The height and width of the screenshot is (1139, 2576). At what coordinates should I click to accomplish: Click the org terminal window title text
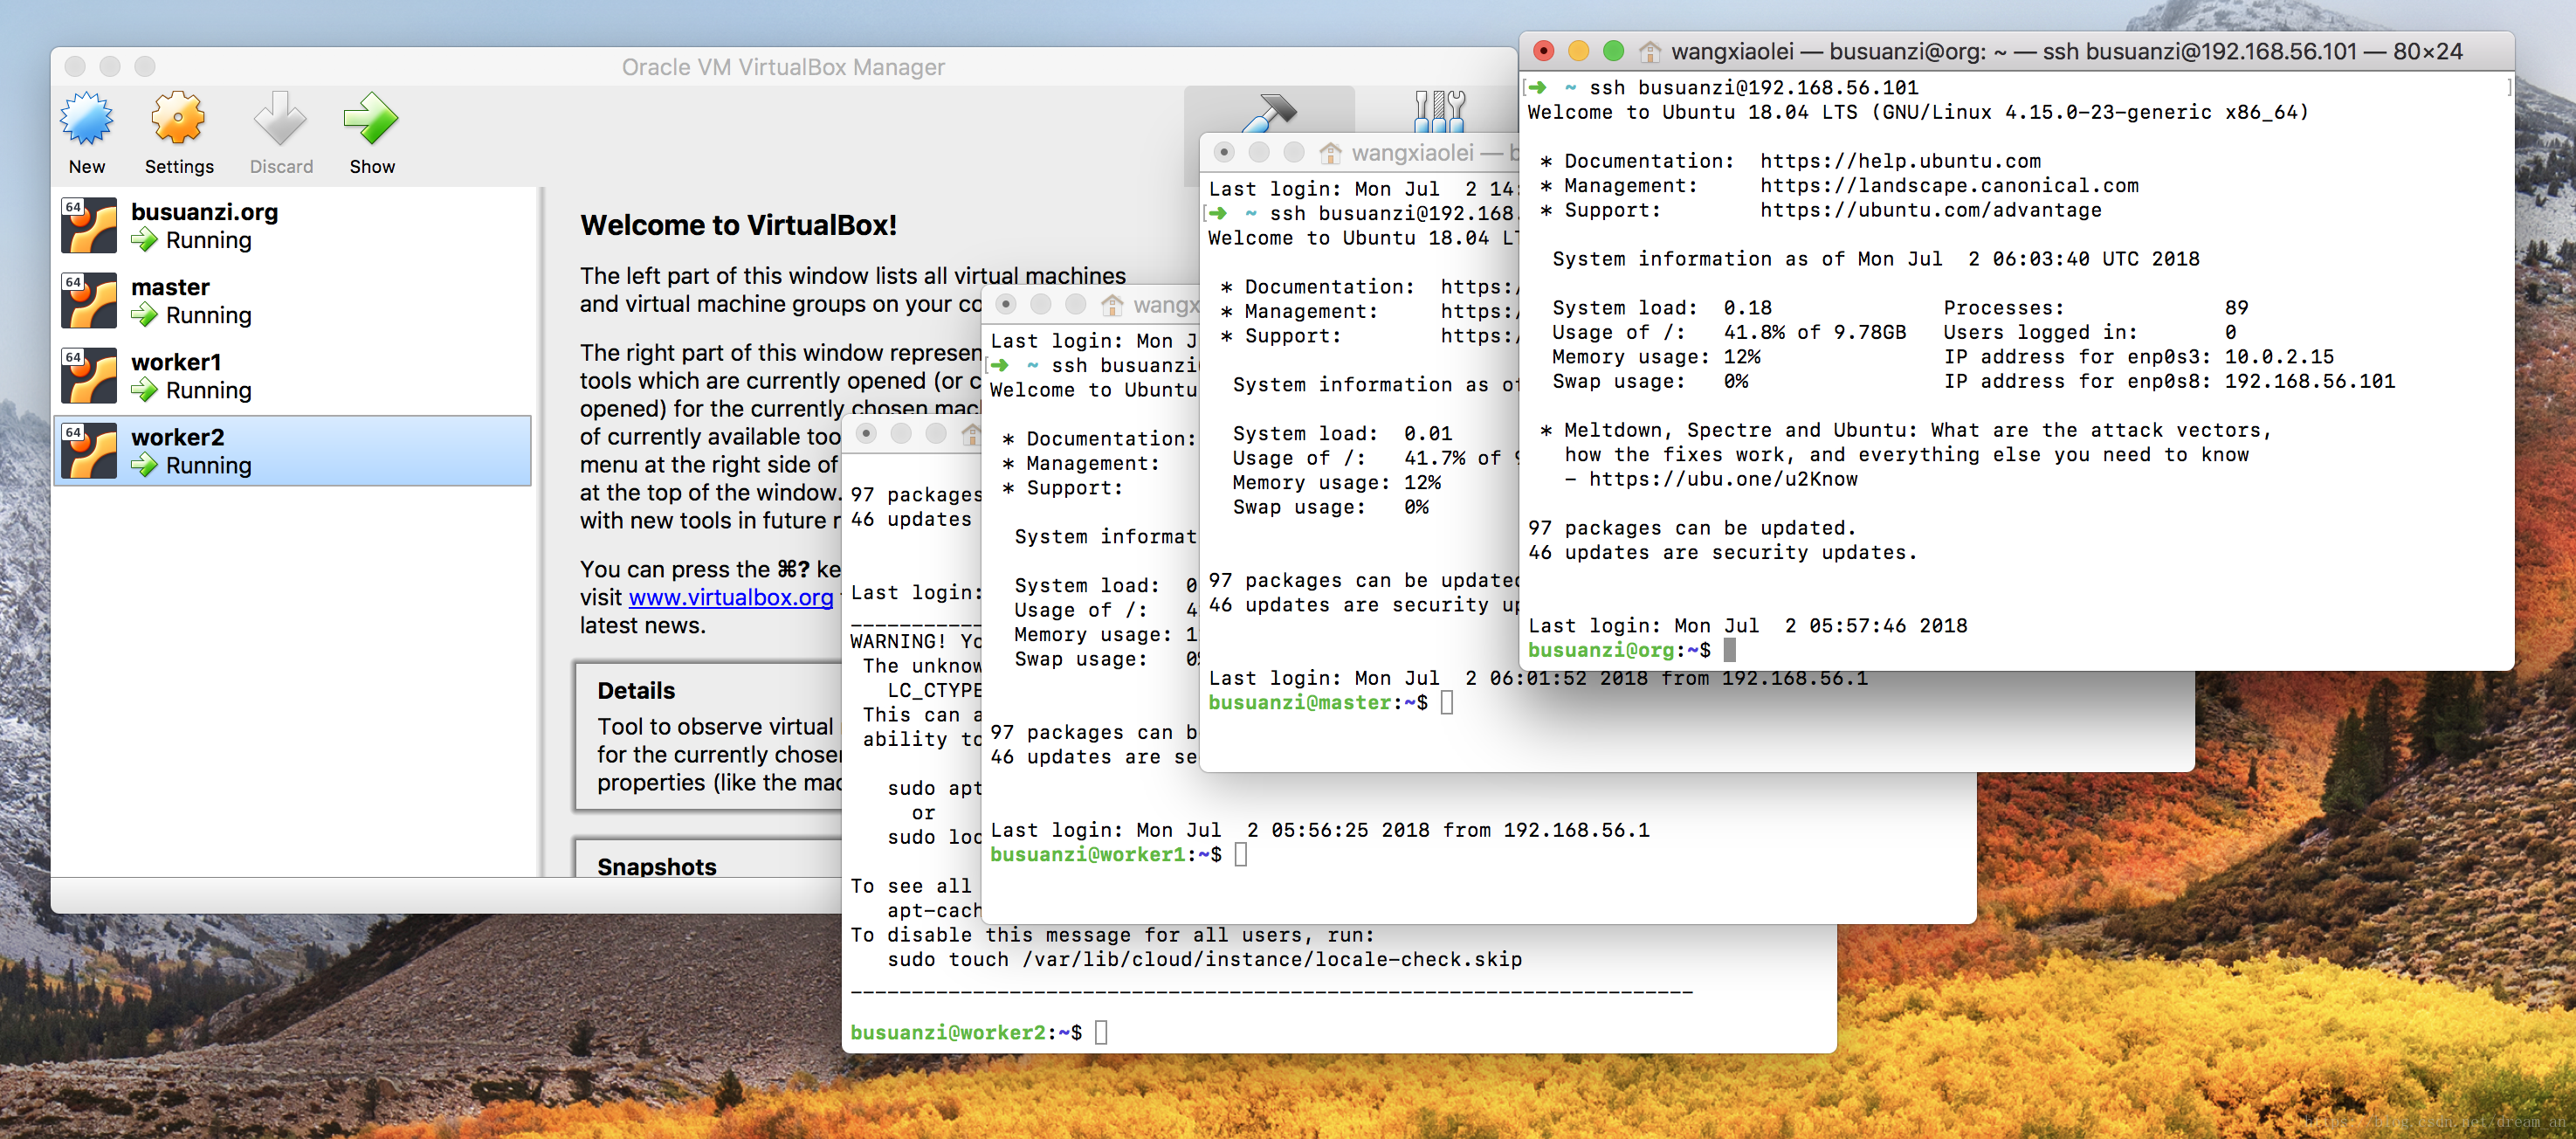point(2066,51)
